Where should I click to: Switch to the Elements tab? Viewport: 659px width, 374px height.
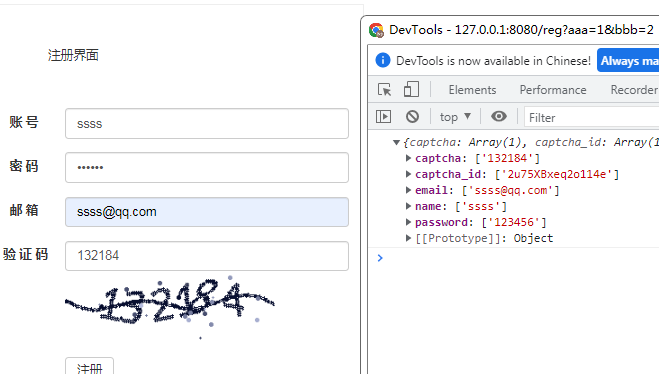(x=472, y=90)
